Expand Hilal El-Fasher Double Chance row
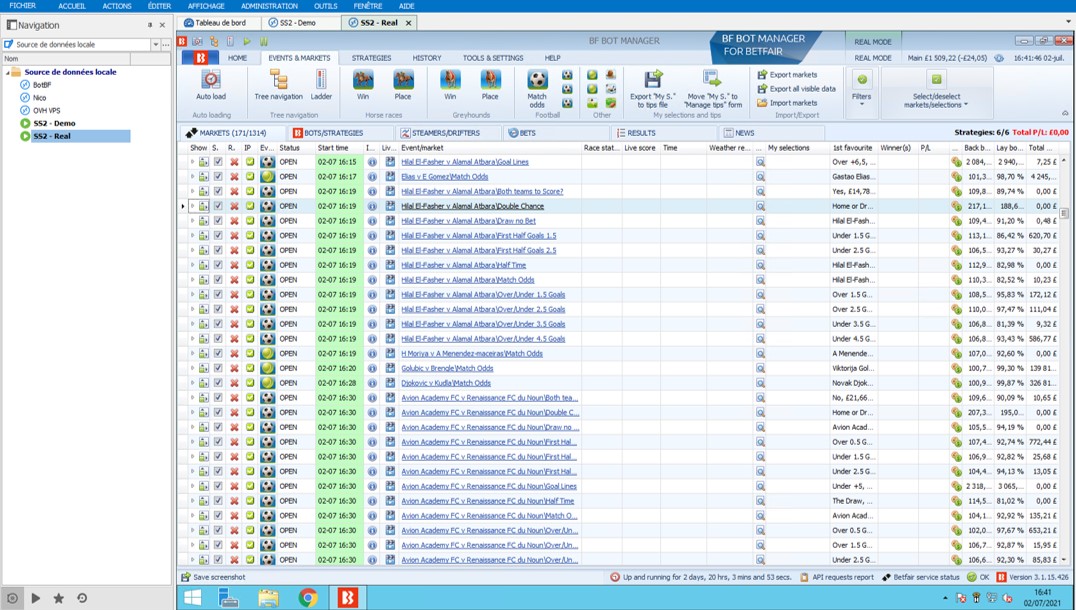Image resolution: width=1076 pixels, height=610 pixels. point(192,206)
